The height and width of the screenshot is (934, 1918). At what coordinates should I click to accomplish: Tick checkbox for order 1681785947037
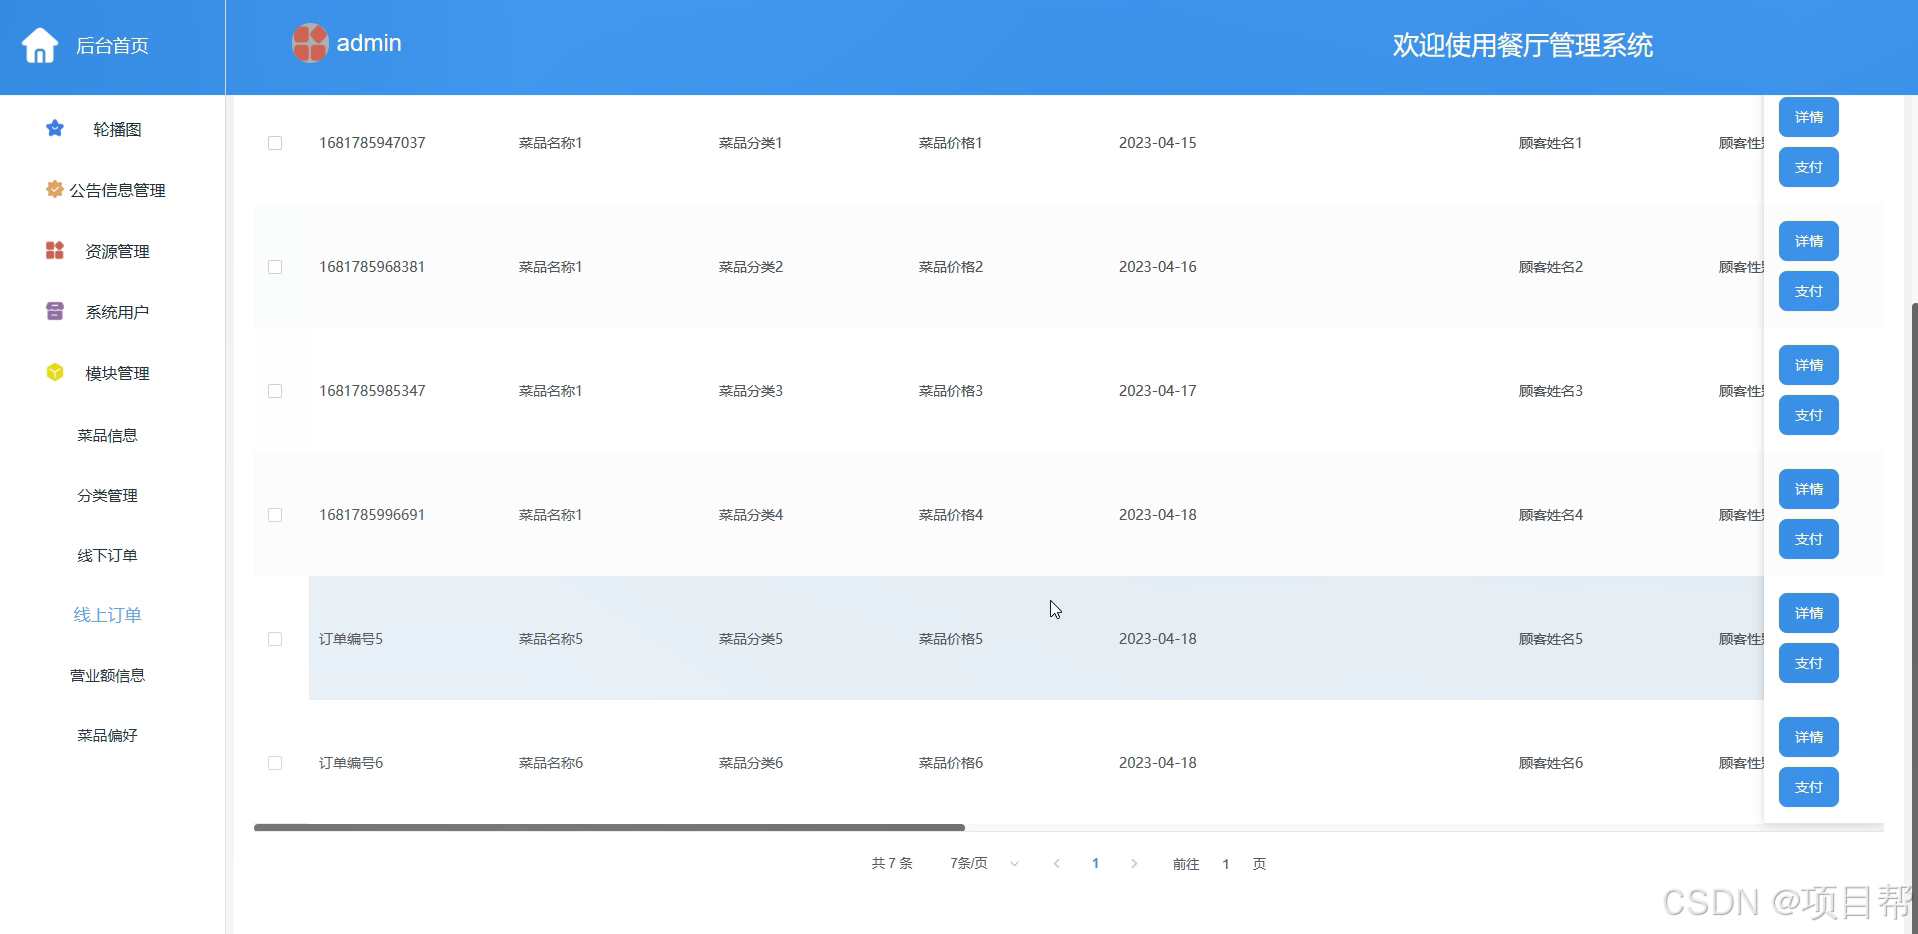pyautogui.click(x=275, y=143)
